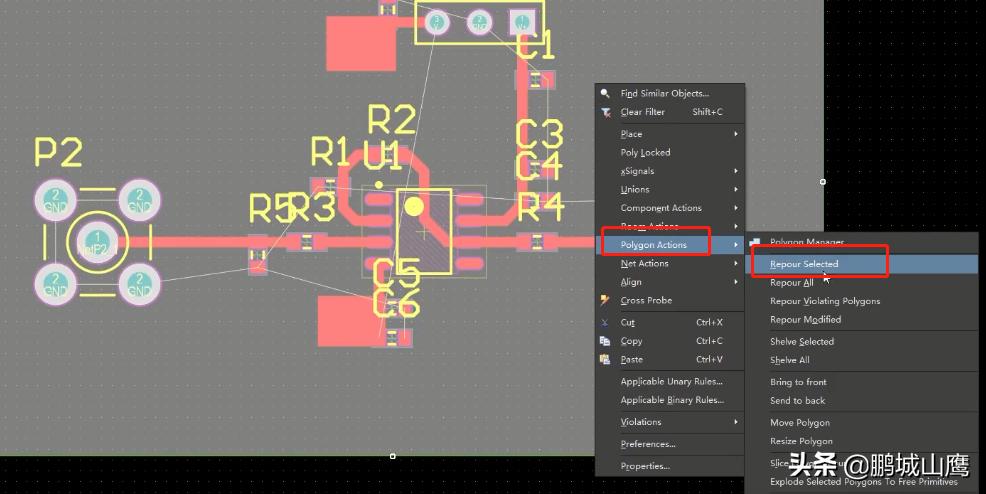
Task: Click the Find Similar Objects magnifier icon
Action: [x=604, y=94]
